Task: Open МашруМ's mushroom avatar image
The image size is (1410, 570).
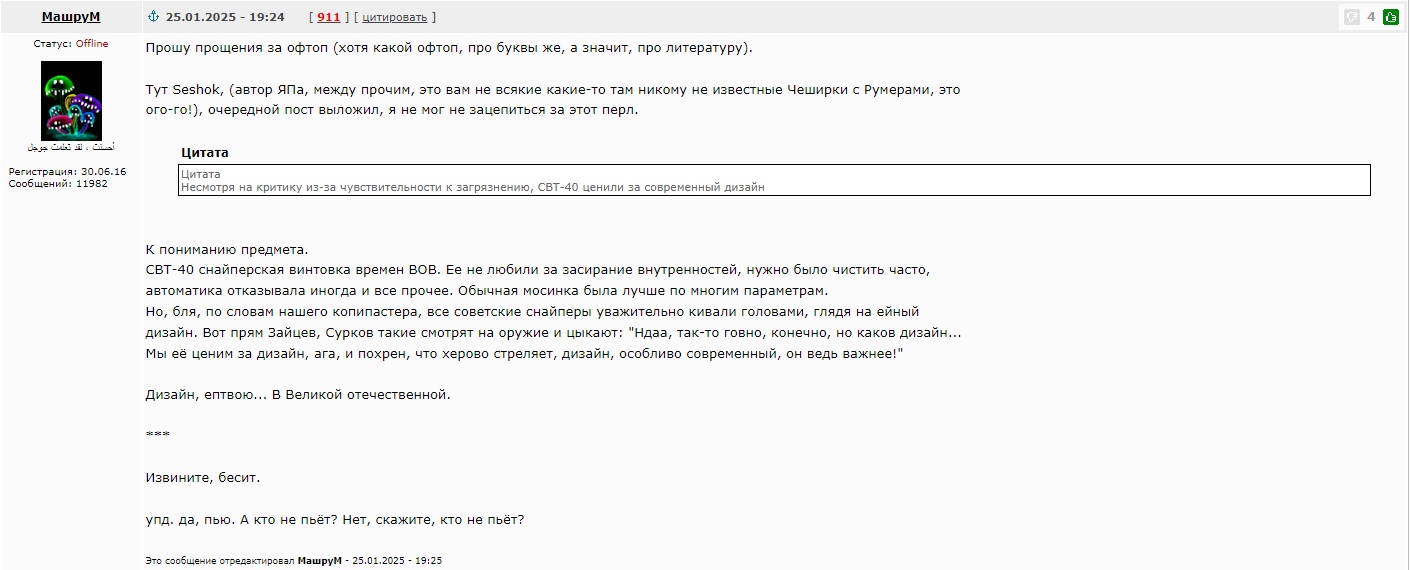Action: [71, 101]
